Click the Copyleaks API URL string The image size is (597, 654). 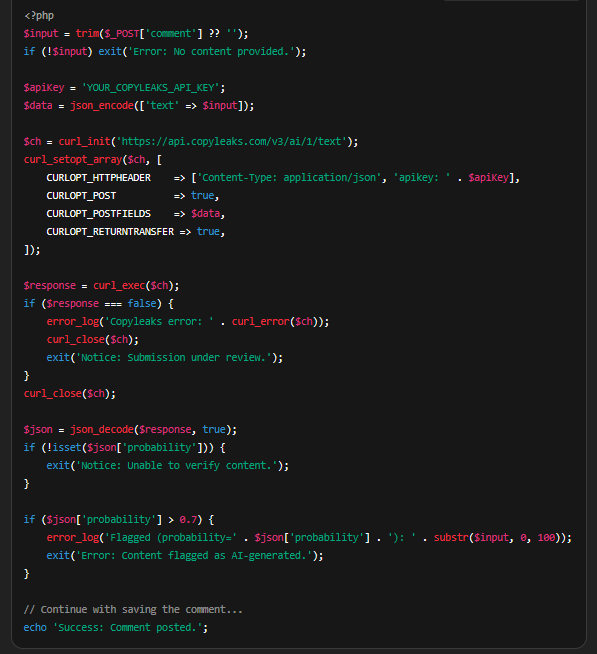point(232,141)
